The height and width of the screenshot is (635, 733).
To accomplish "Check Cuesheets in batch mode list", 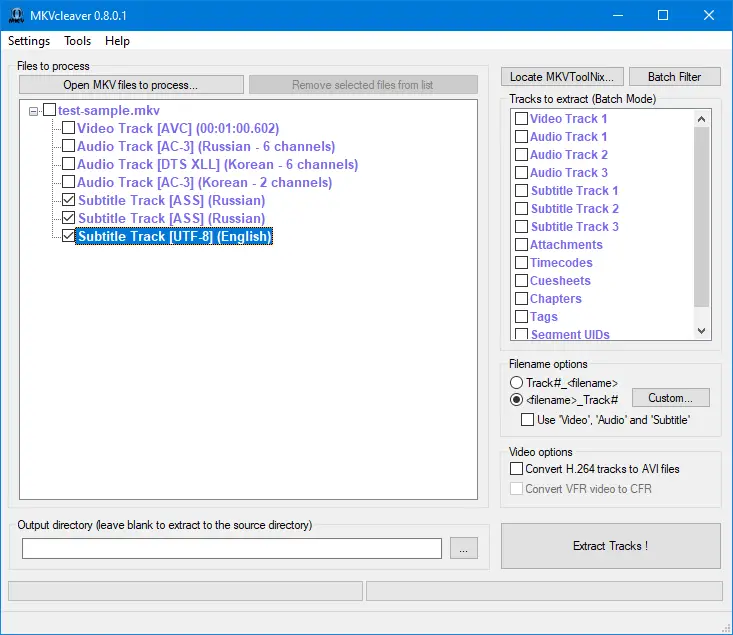I will pyautogui.click(x=521, y=281).
